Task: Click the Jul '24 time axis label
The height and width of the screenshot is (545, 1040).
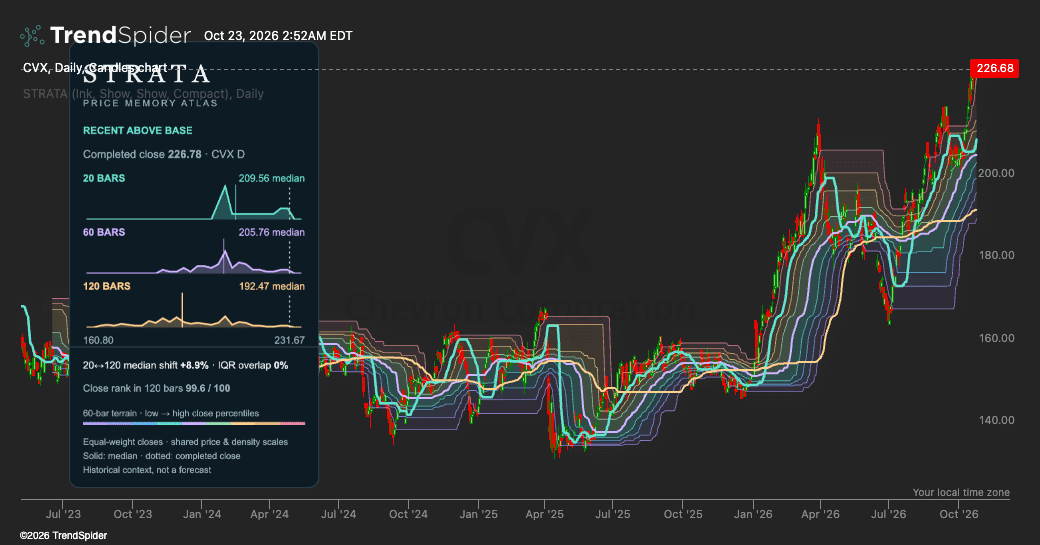Action: click(x=338, y=514)
